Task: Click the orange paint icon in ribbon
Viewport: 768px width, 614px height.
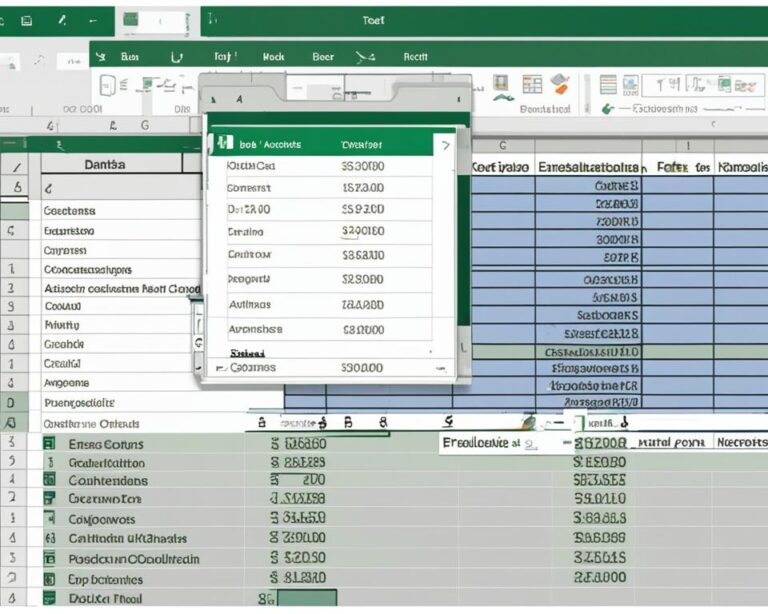Action: pos(559,85)
